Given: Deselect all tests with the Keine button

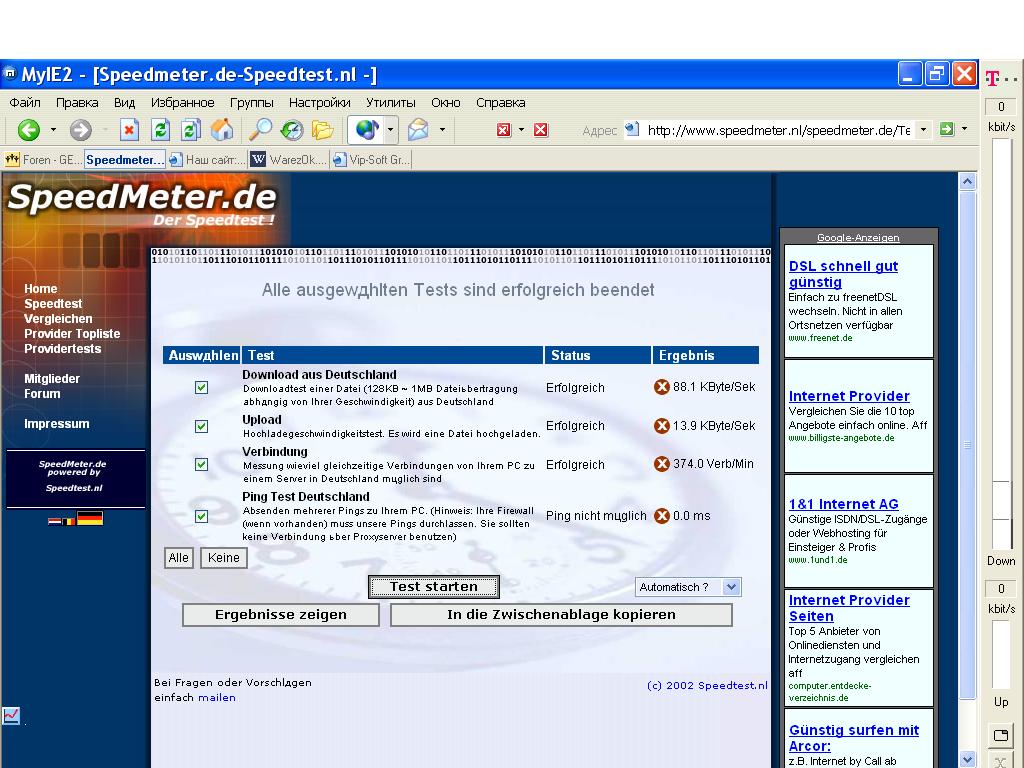Looking at the screenshot, I should tap(223, 558).
